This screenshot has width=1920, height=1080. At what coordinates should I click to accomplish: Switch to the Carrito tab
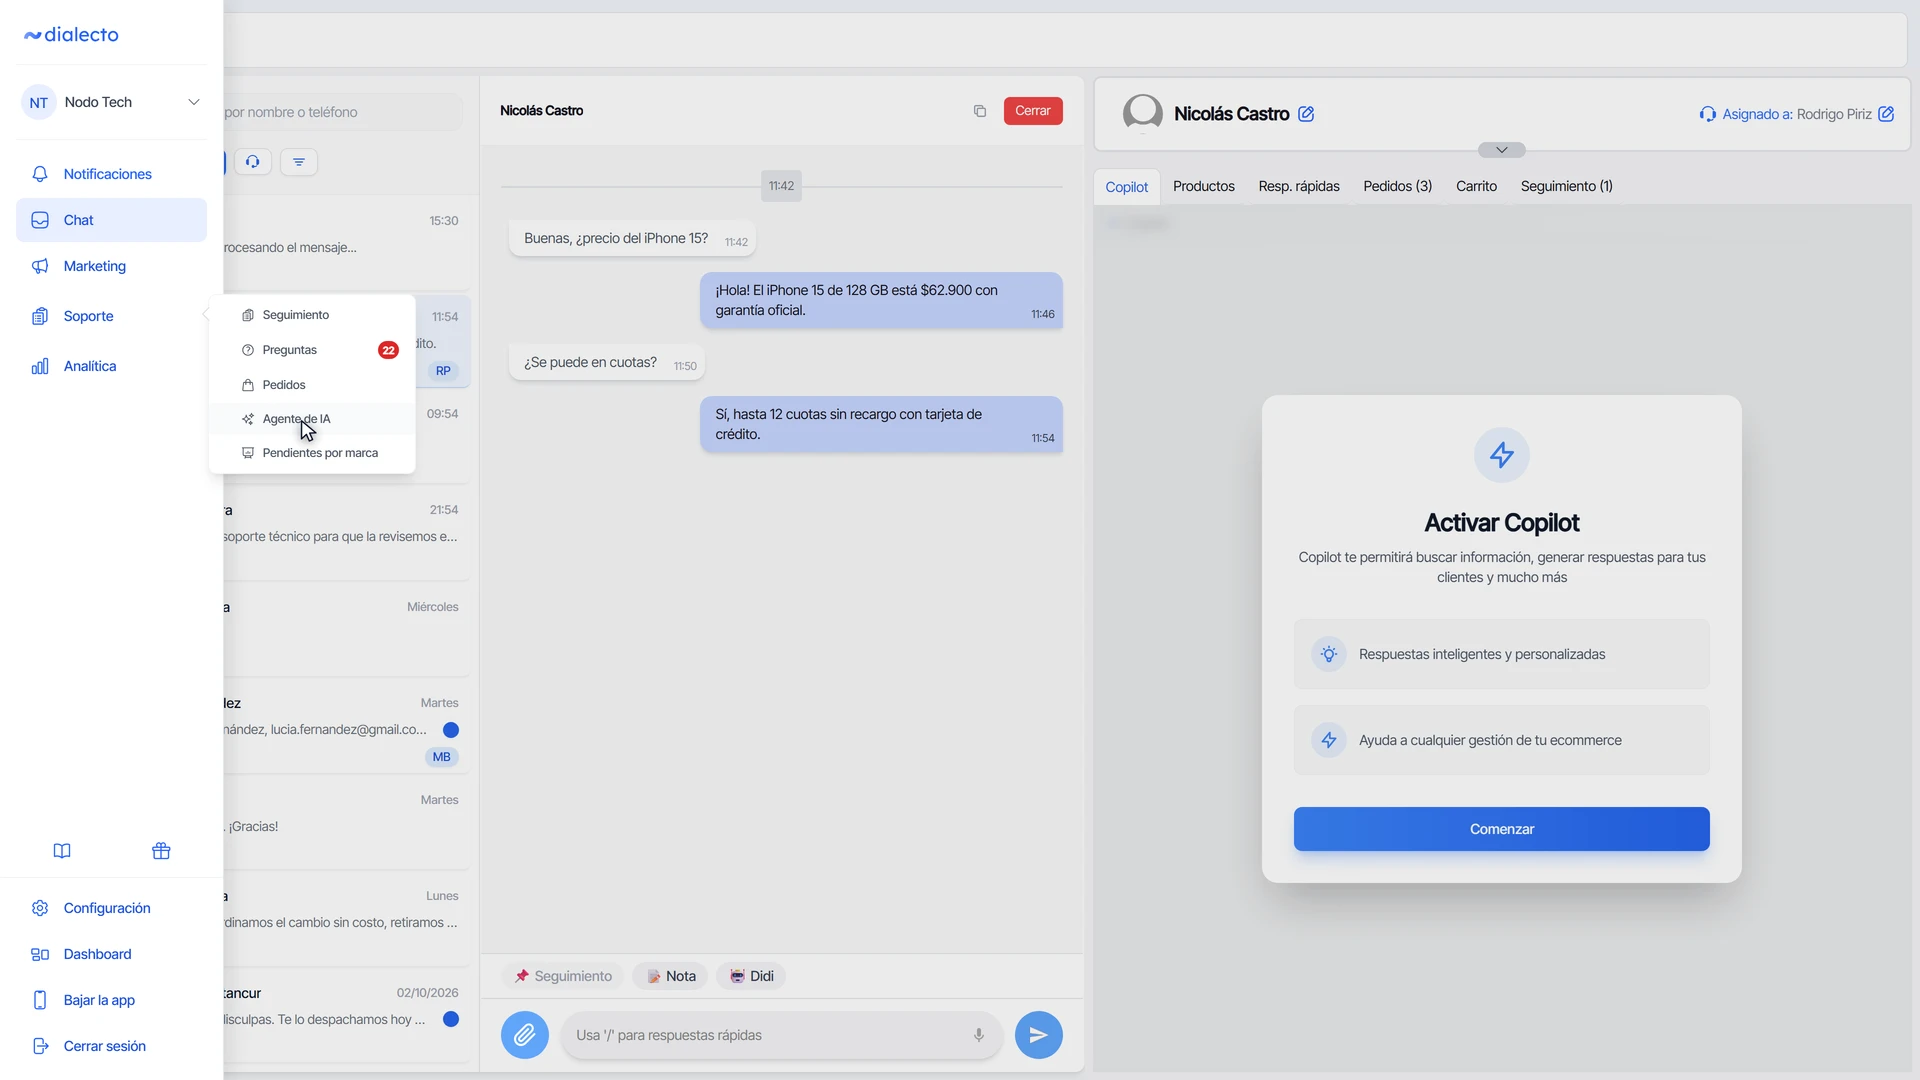click(x=1477, y=186)
